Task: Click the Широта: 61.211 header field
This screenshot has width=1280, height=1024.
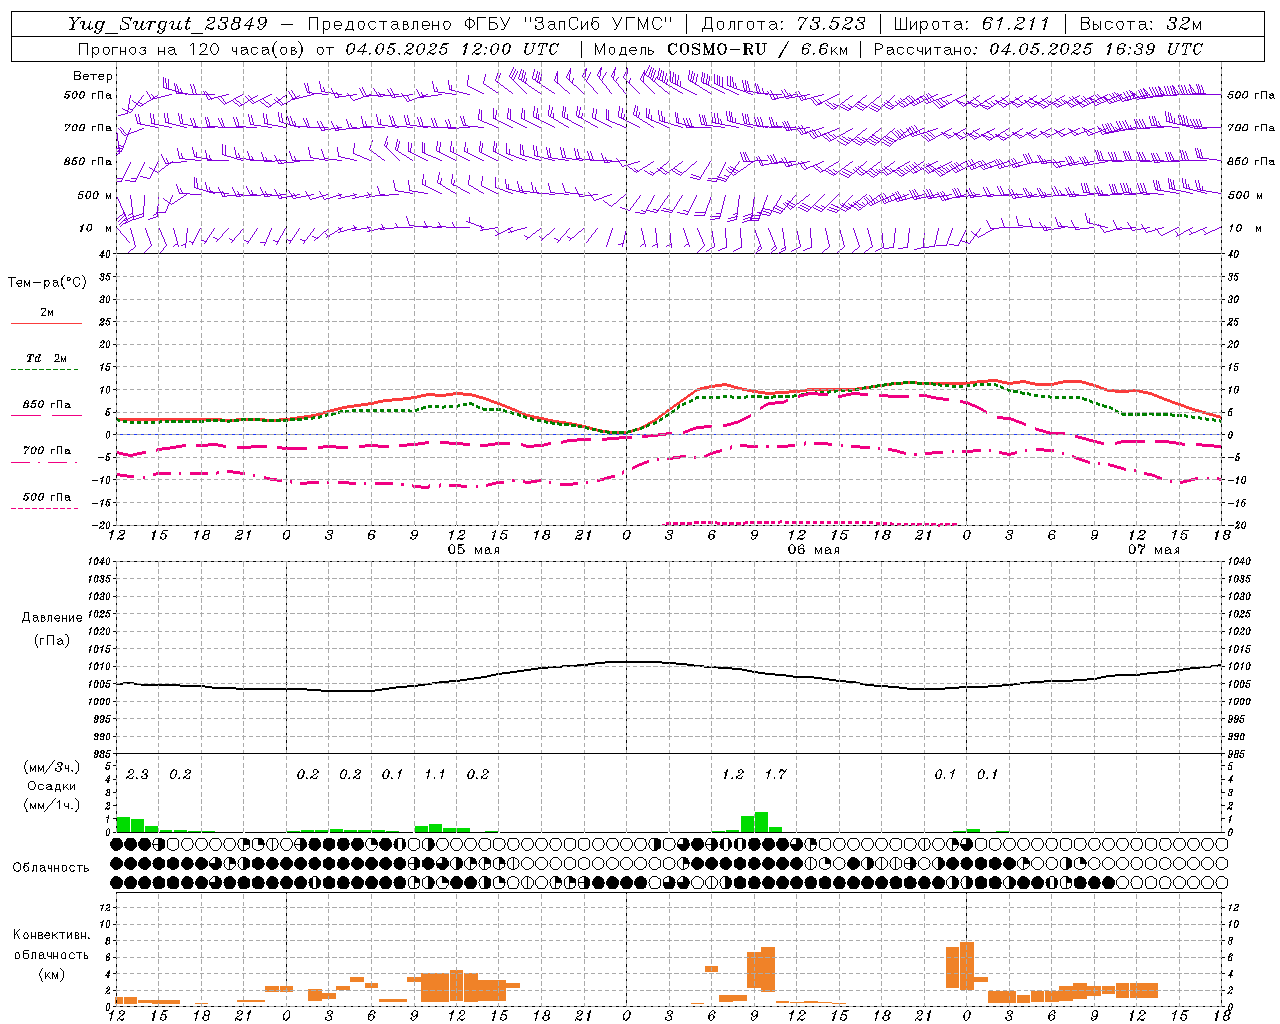Action: (x=971, y=24)
